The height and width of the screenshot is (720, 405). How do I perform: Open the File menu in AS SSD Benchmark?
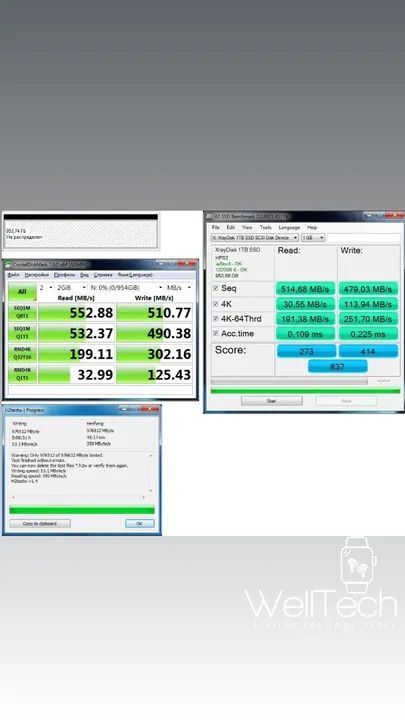coord(215,227)
